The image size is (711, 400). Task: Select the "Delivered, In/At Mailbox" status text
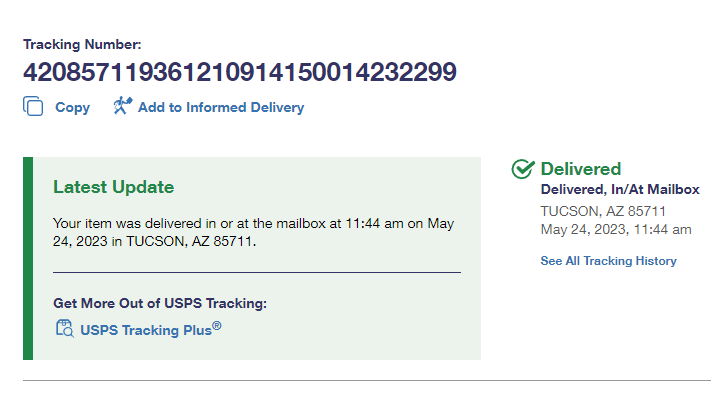tap(619, 189)
